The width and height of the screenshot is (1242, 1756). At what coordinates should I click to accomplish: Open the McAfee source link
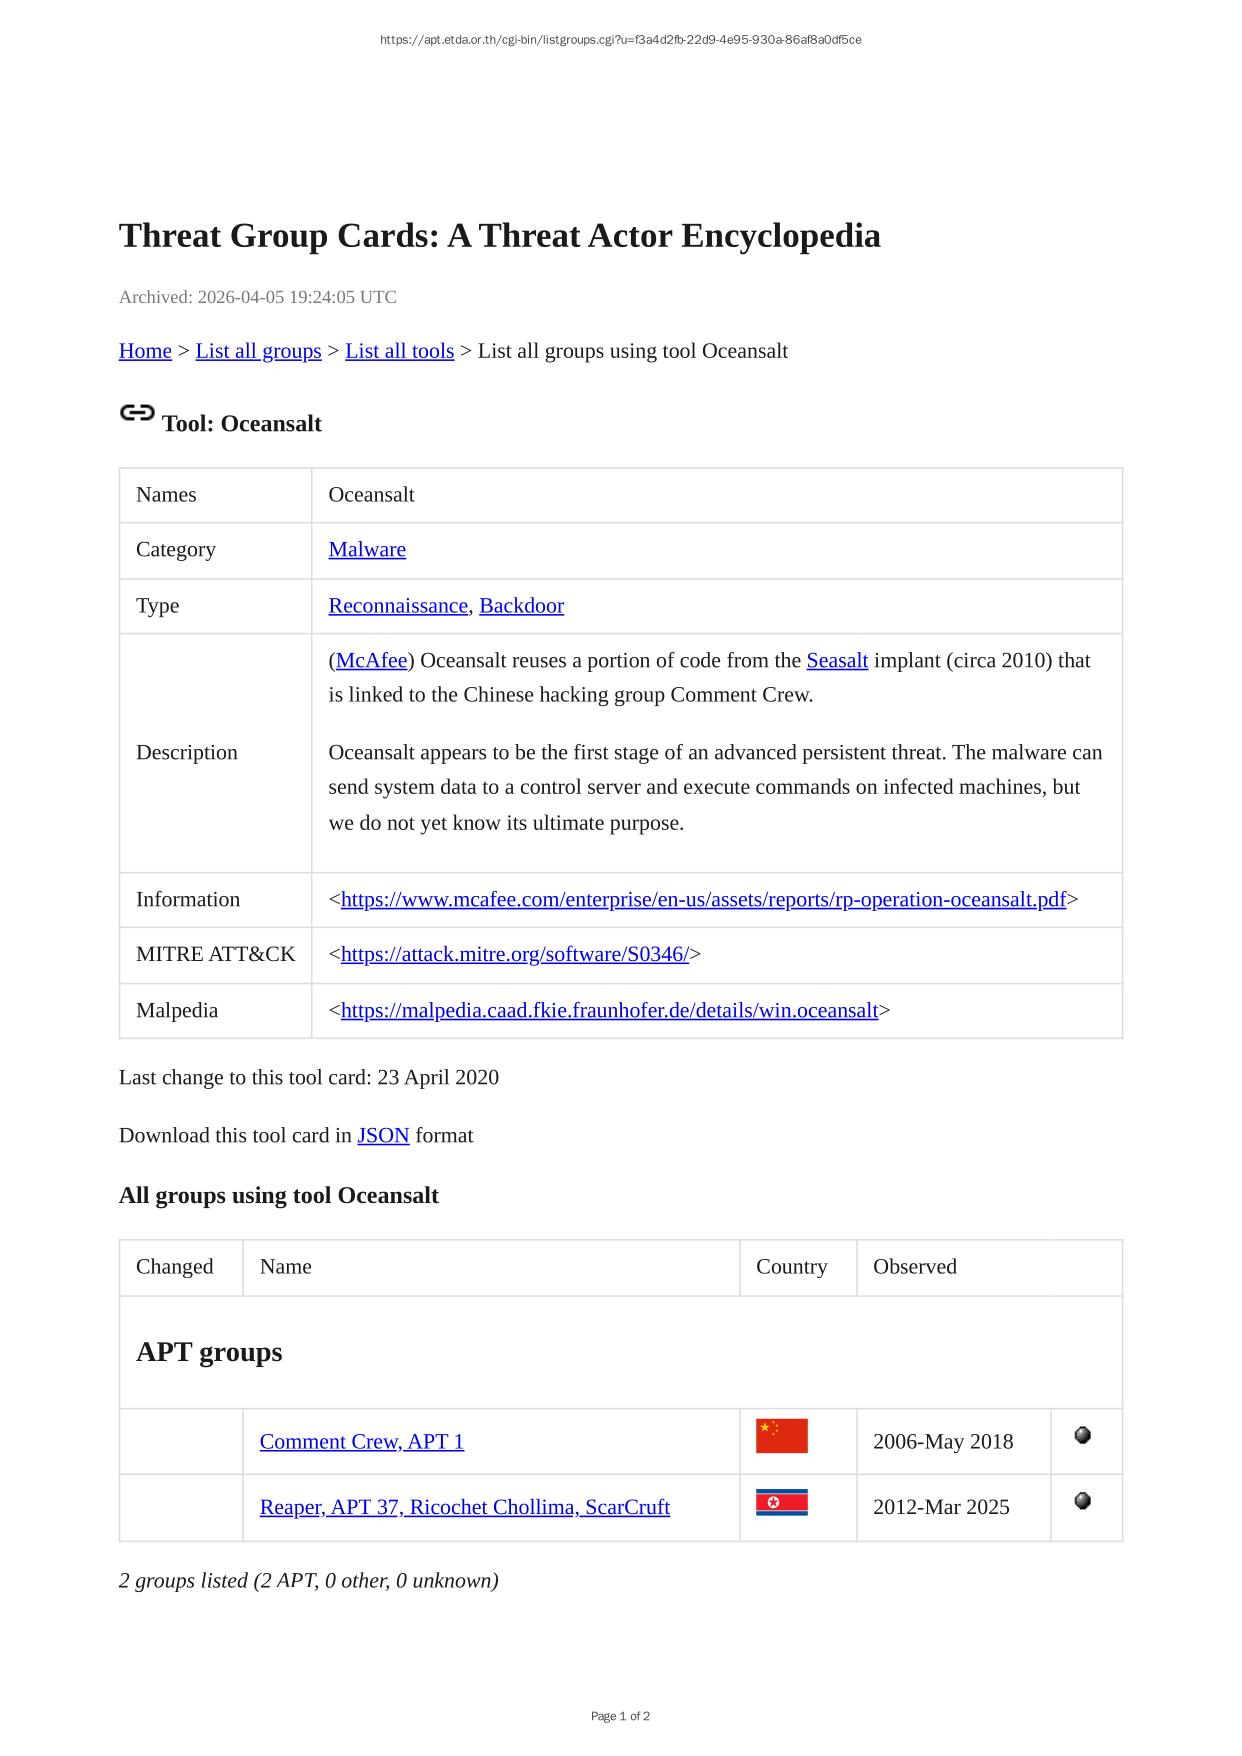tap(371, 661)
